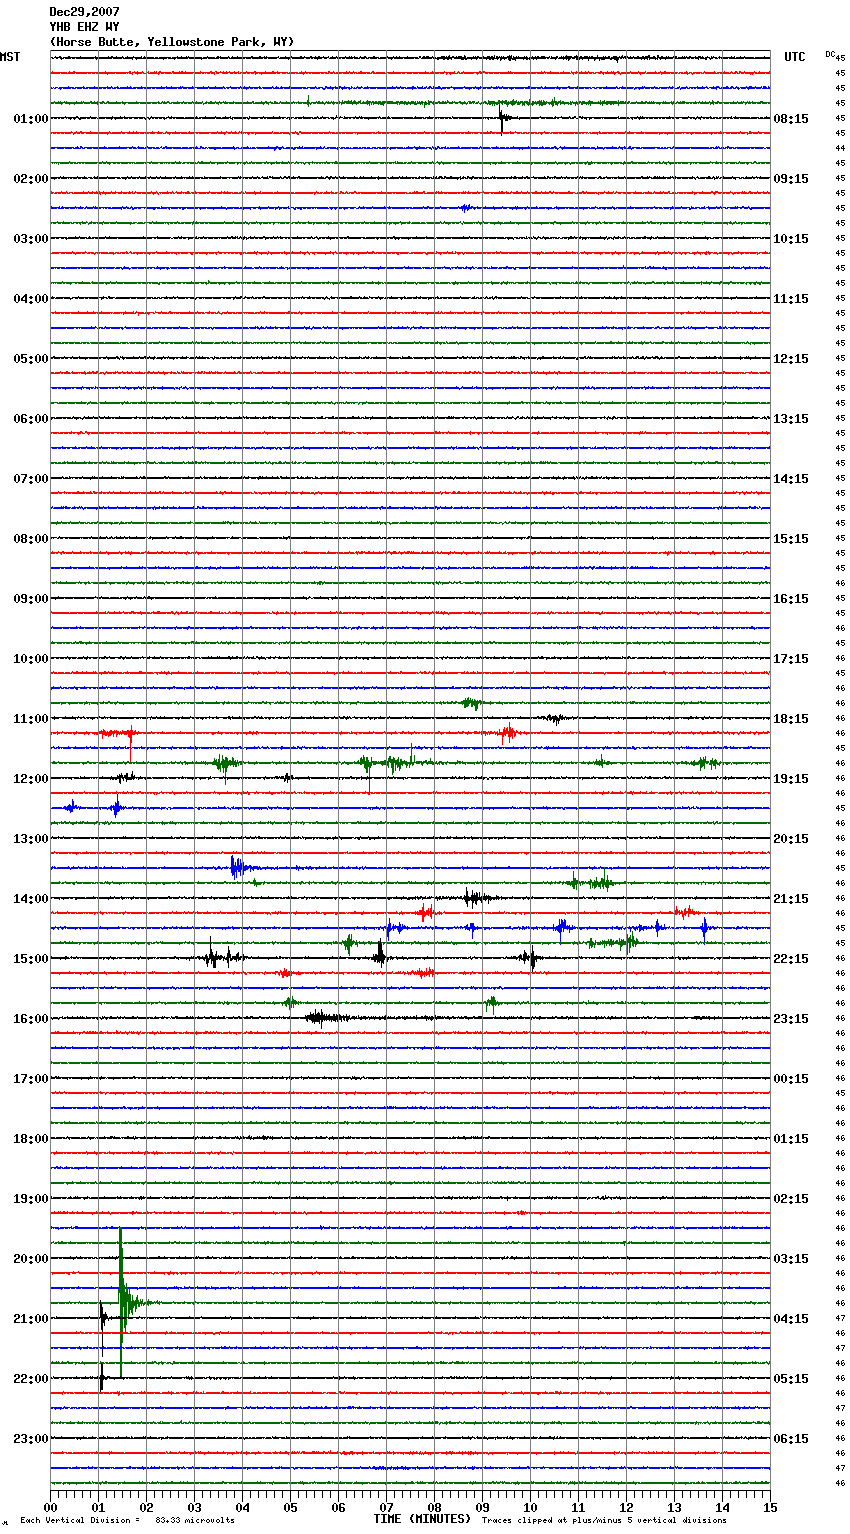
Task: Select the 03:00 MST row label
Action: point(31,239)
